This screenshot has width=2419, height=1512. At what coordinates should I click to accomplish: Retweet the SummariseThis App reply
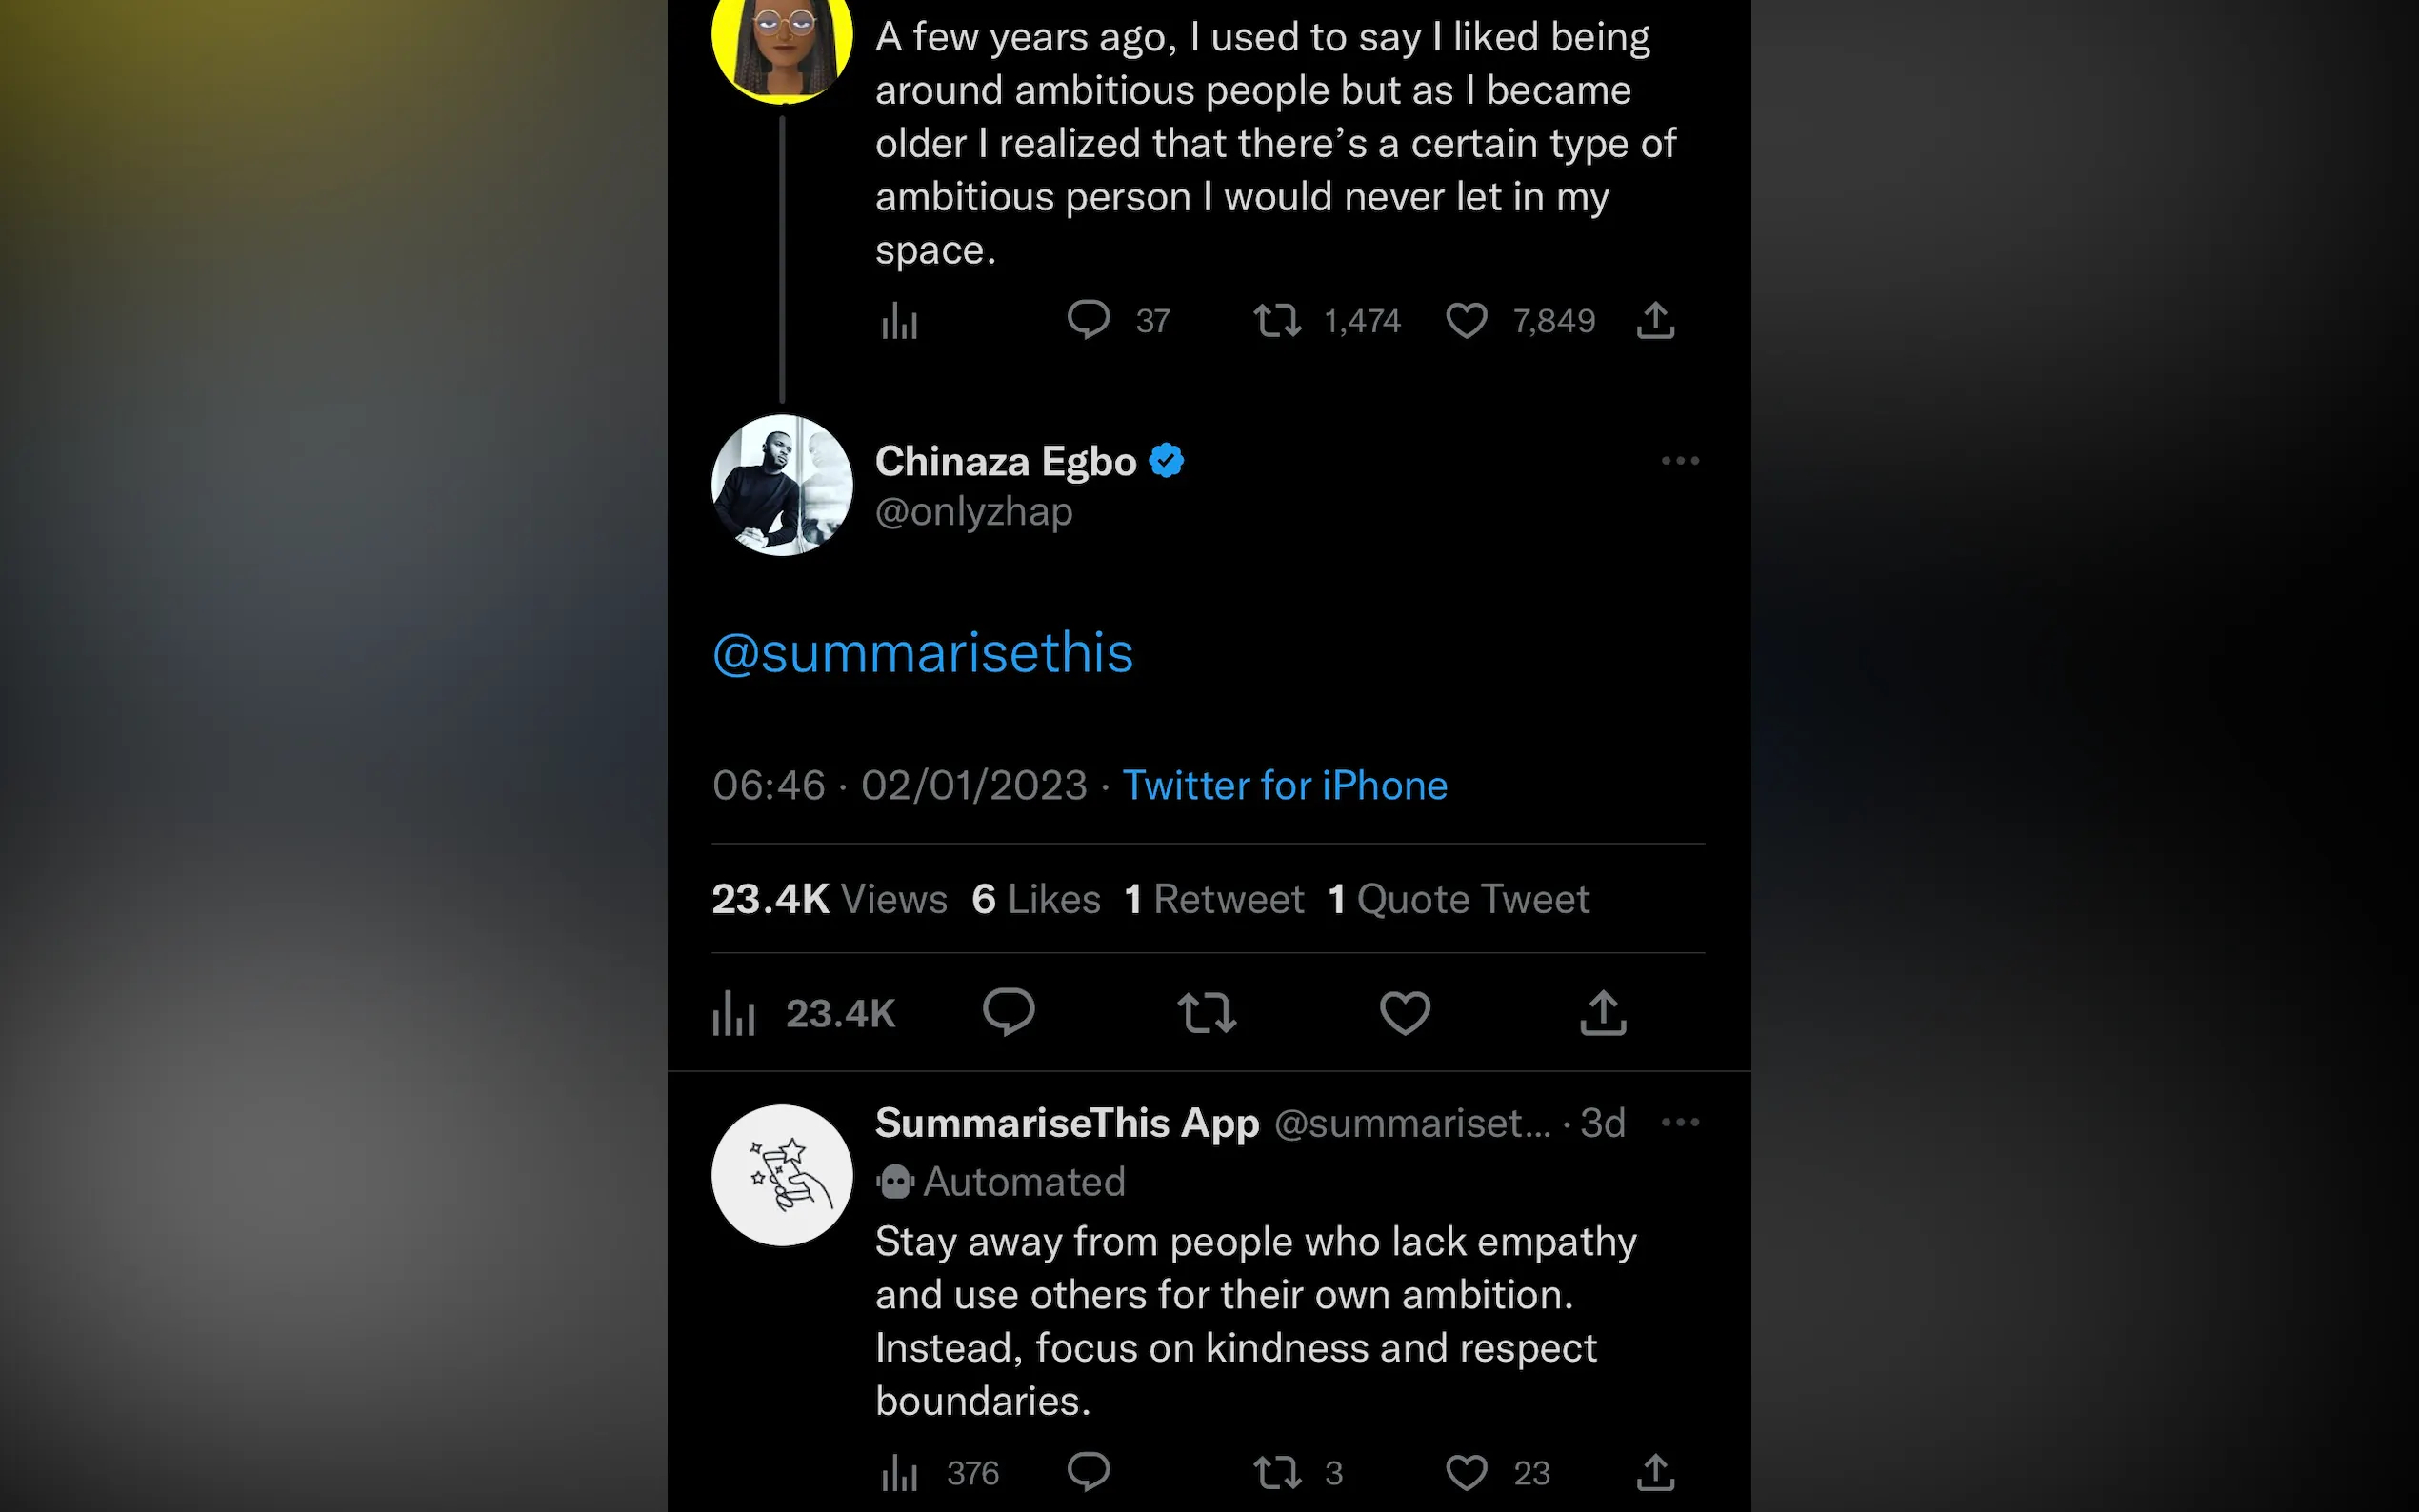(x=1277, y=1472)
